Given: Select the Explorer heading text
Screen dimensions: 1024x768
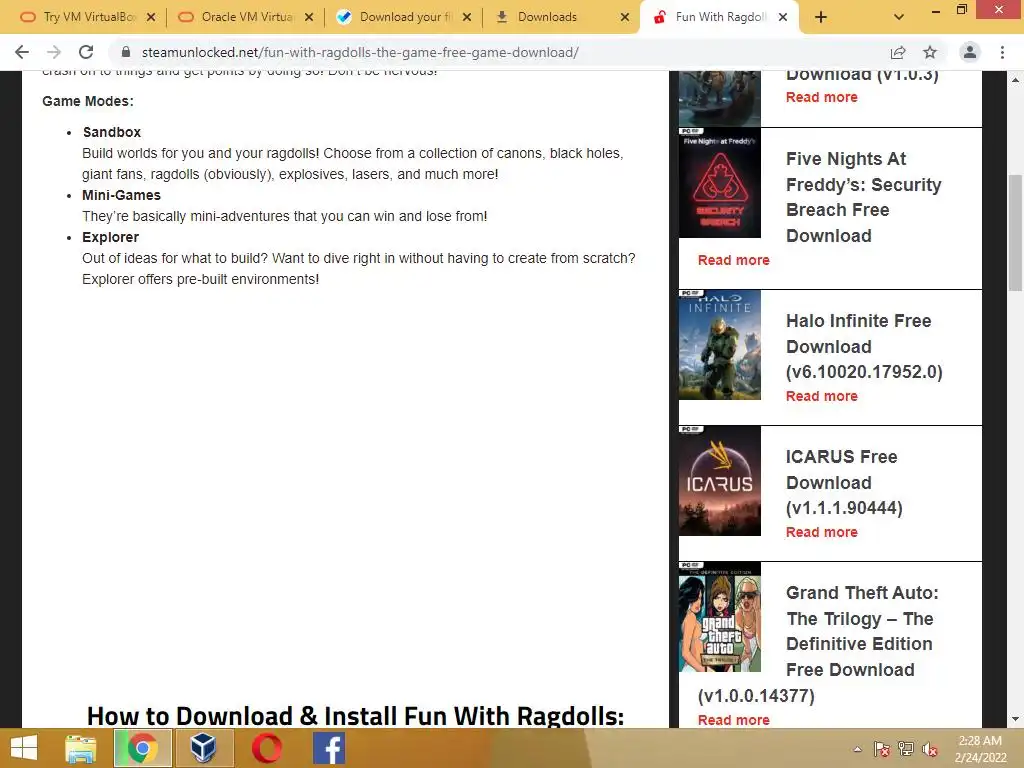Looking at the screenshot, I should [110, 237].
